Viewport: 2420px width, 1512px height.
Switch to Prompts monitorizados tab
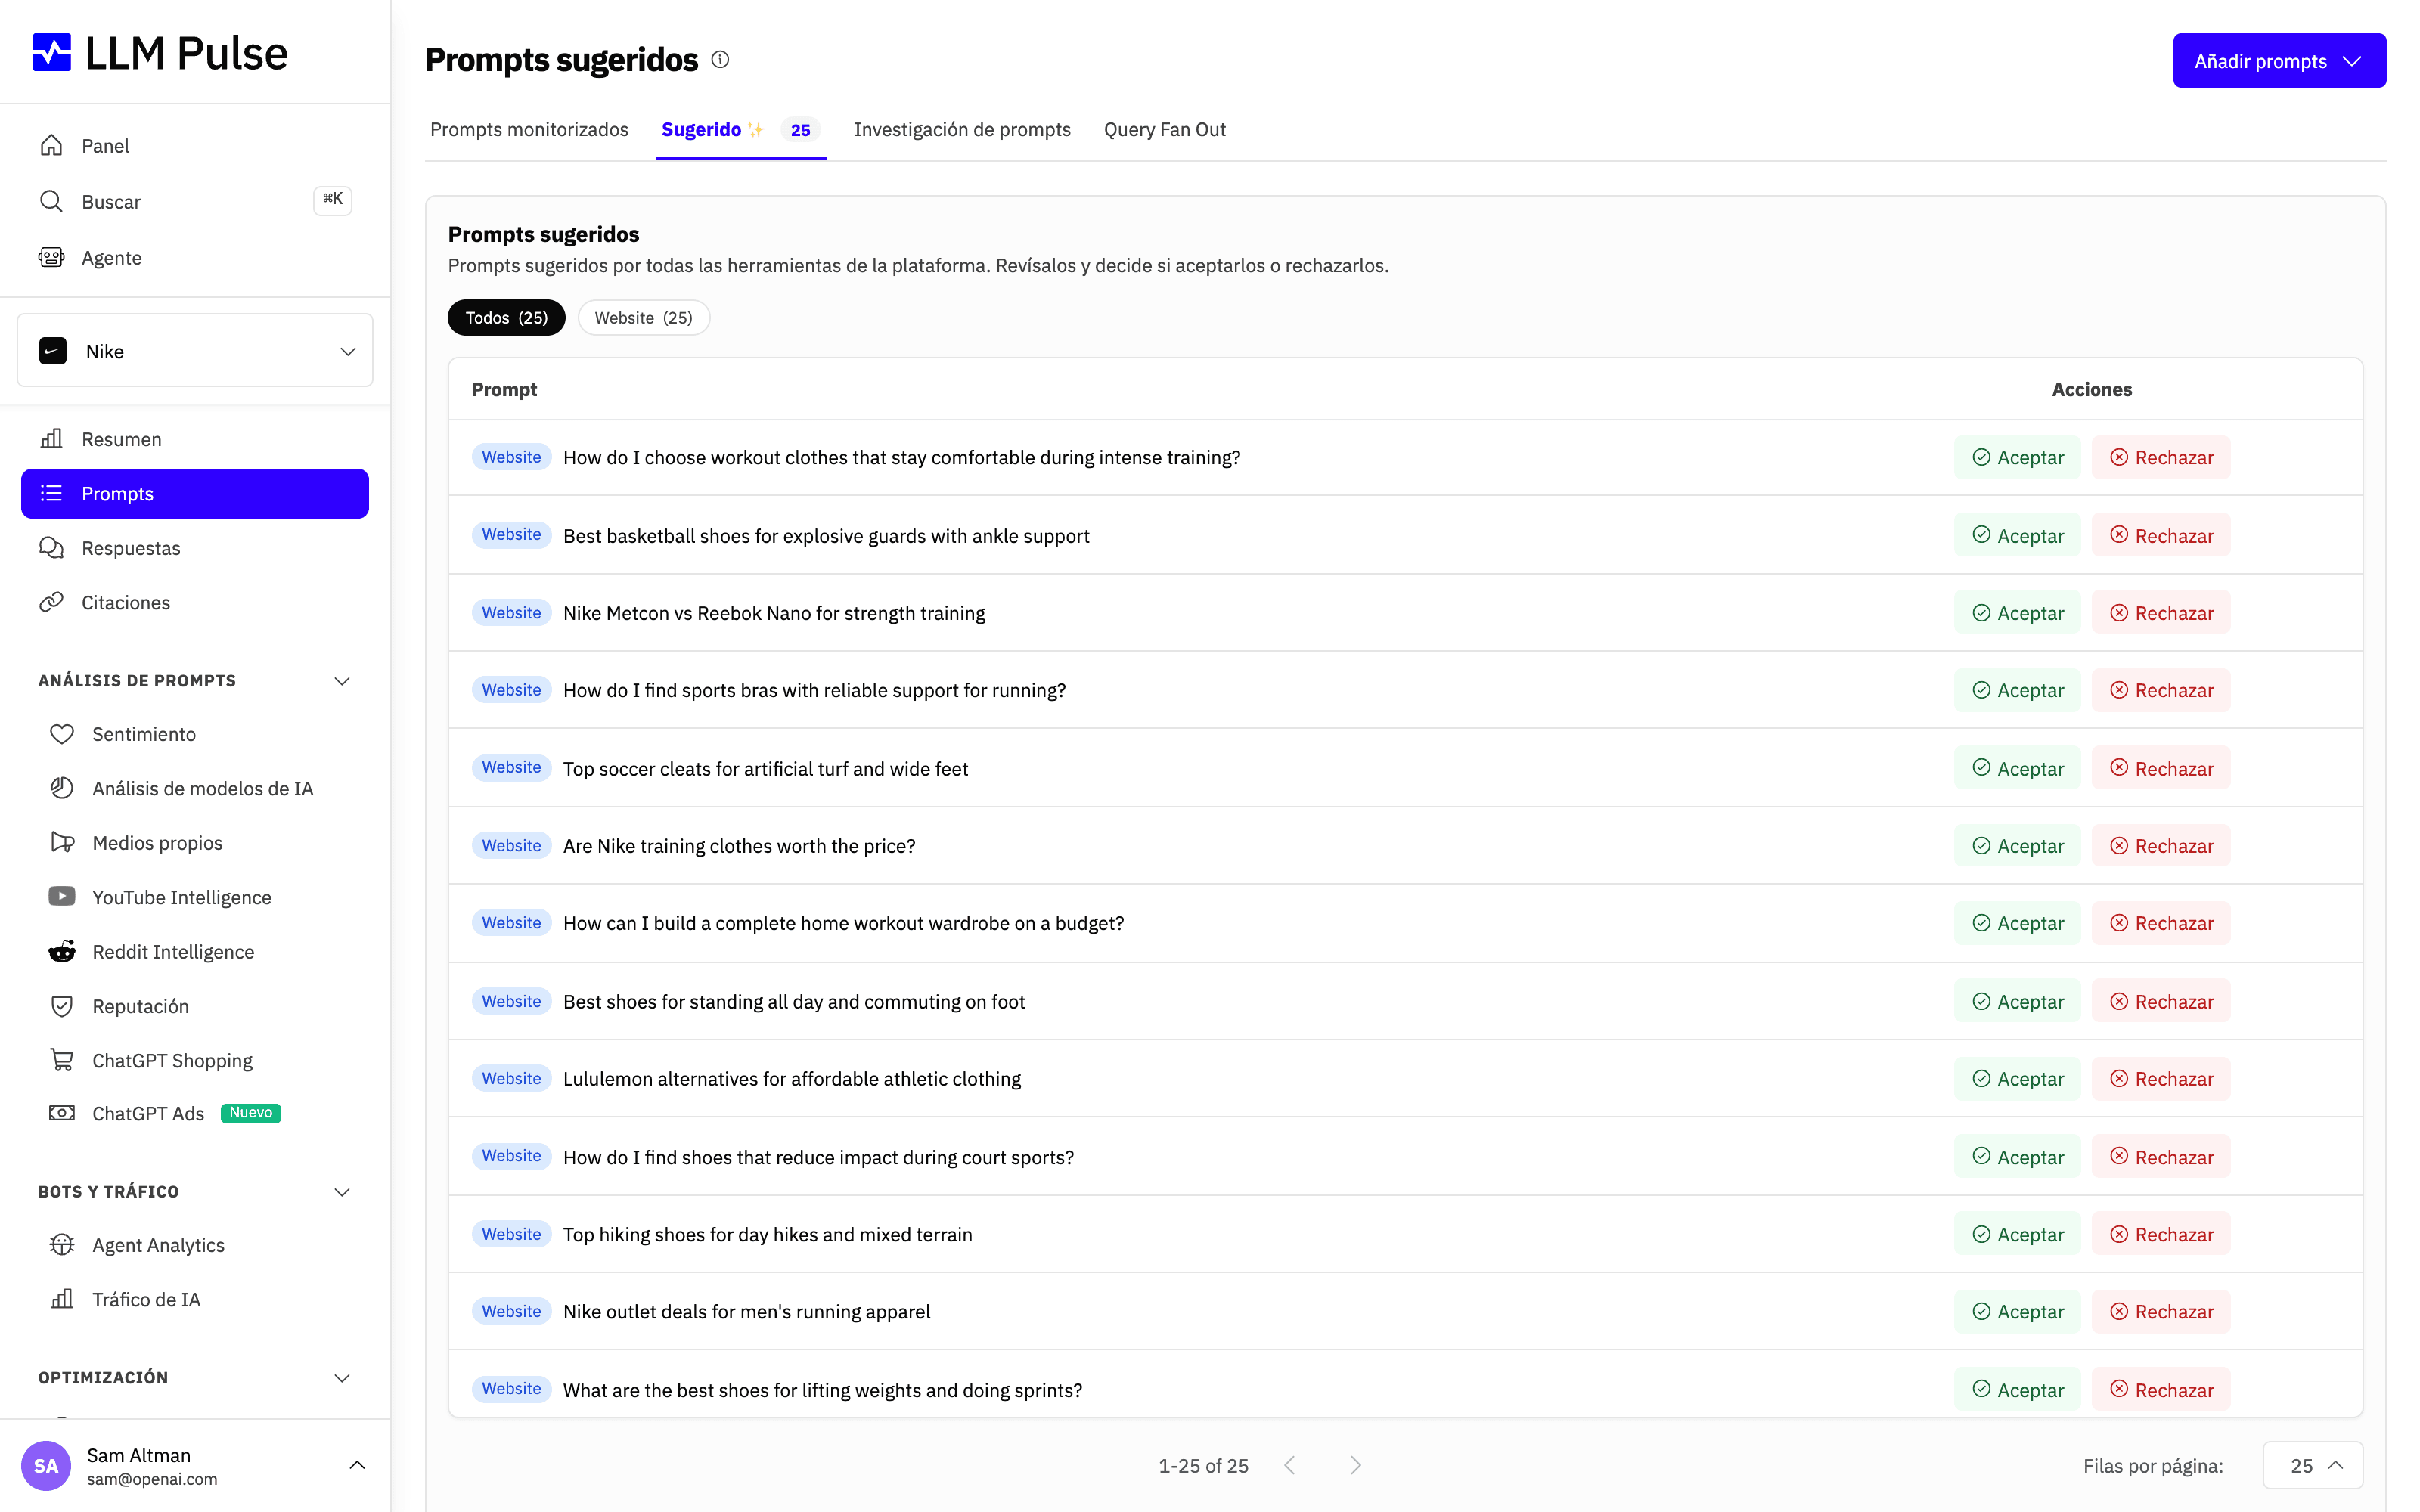529,130
